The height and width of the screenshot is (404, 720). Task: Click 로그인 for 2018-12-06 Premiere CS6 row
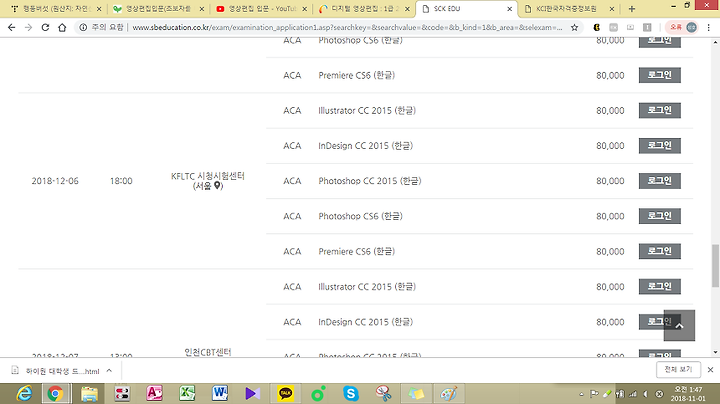tap(660, 251)
